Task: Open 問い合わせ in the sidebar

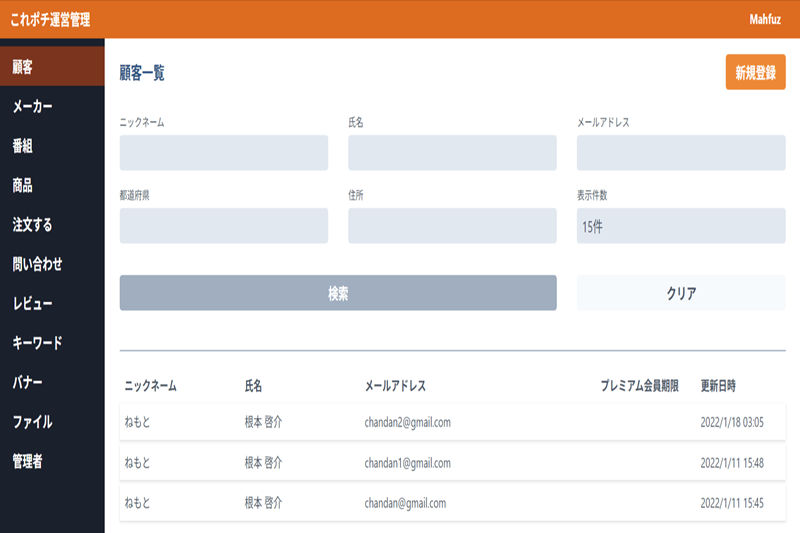Action: tap(38, 264)
